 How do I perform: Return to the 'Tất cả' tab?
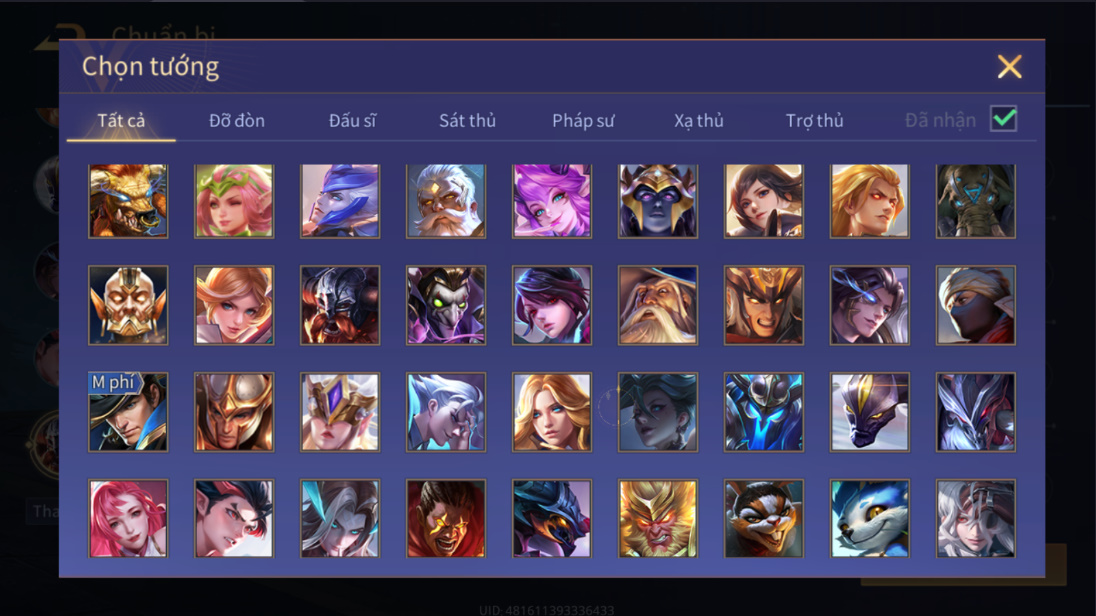121,121
